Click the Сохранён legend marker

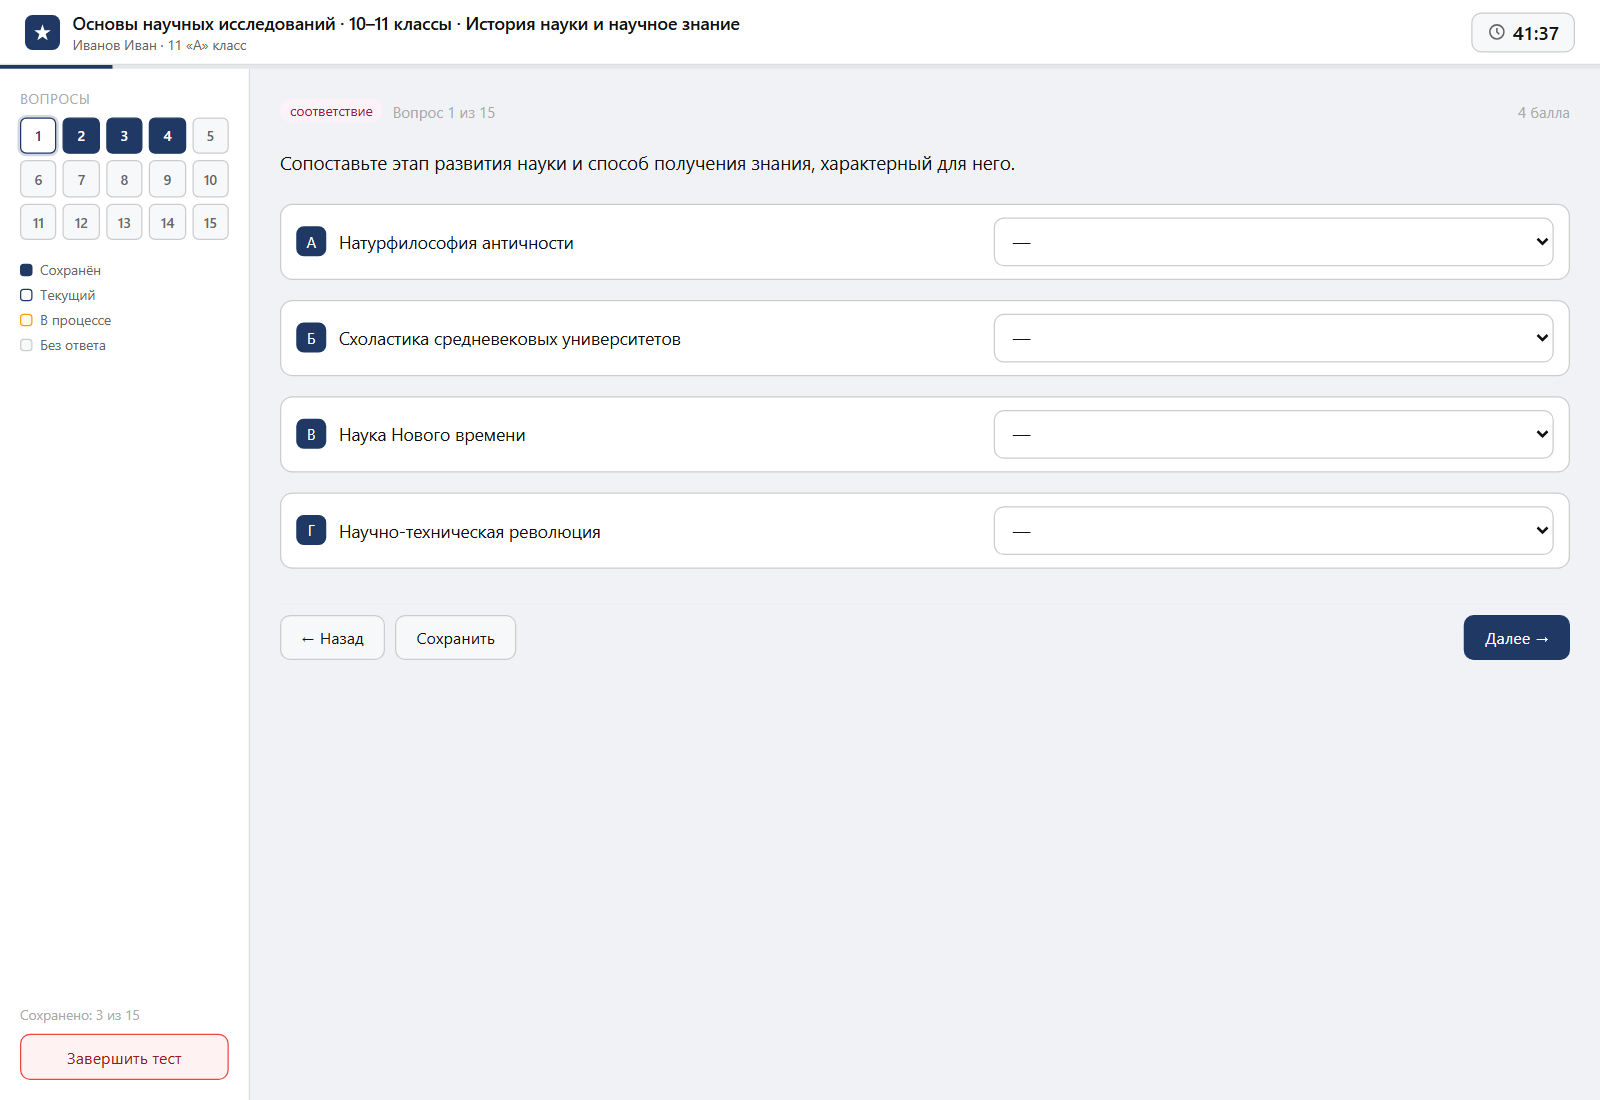coord(26,270)
